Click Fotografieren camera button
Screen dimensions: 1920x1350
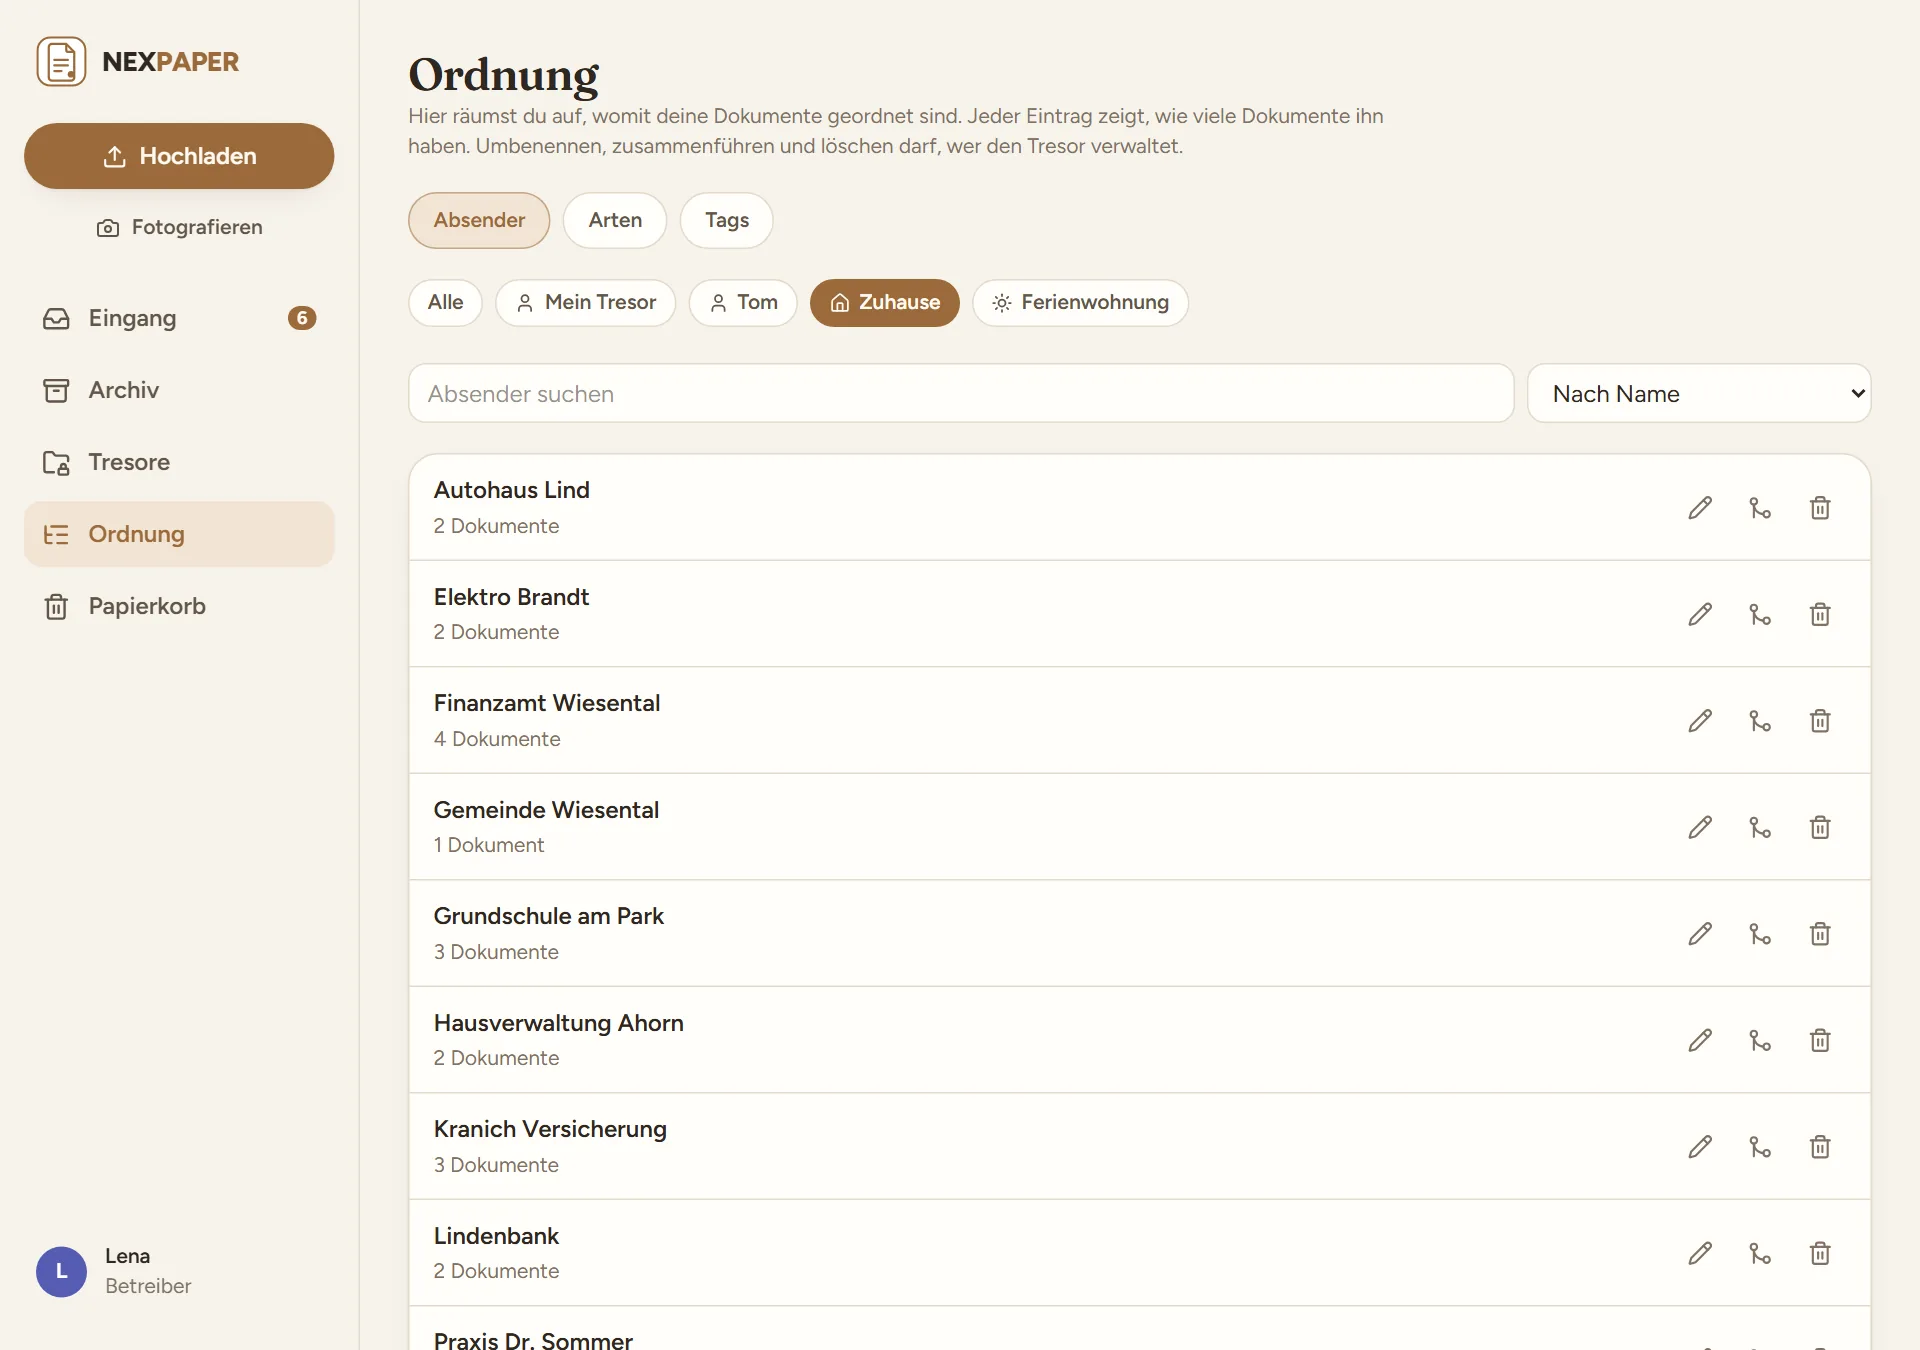179,227
